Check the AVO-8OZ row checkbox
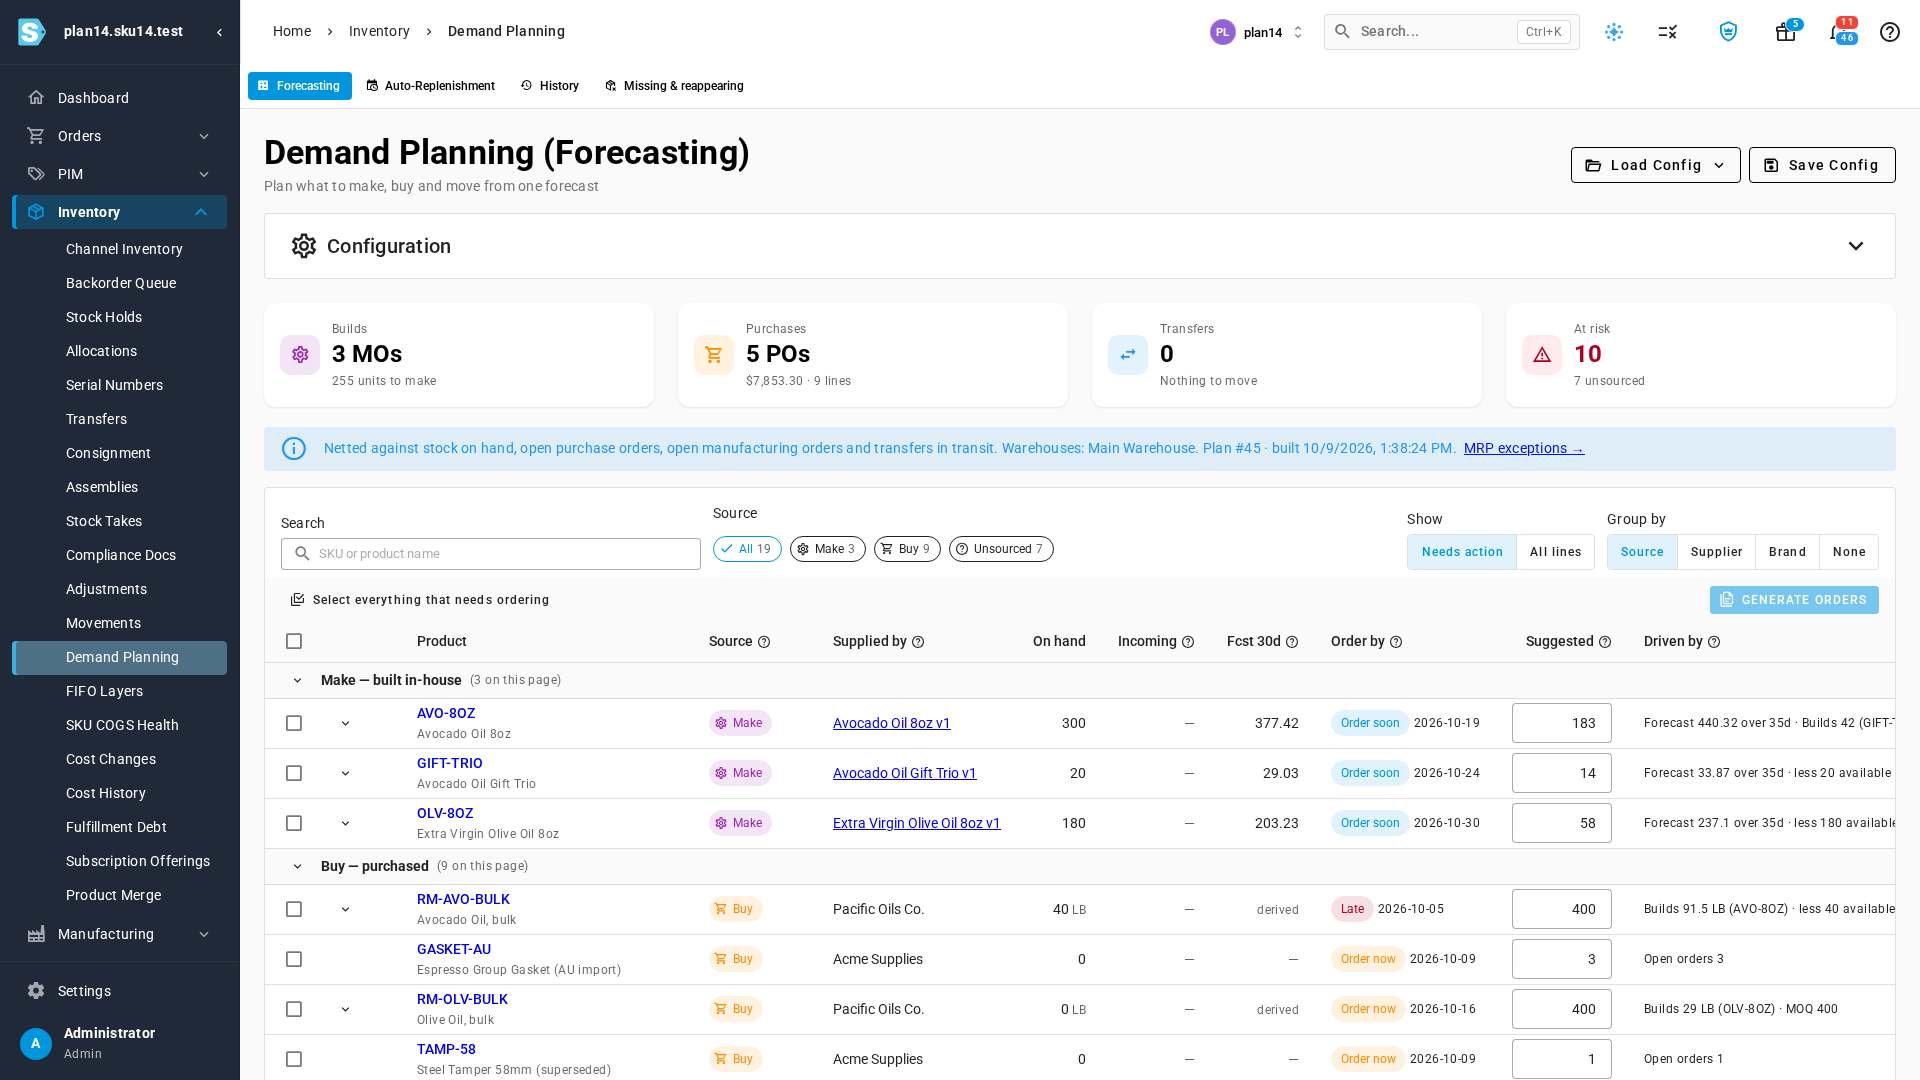1920x1080 pixels. tap(294, 723)
